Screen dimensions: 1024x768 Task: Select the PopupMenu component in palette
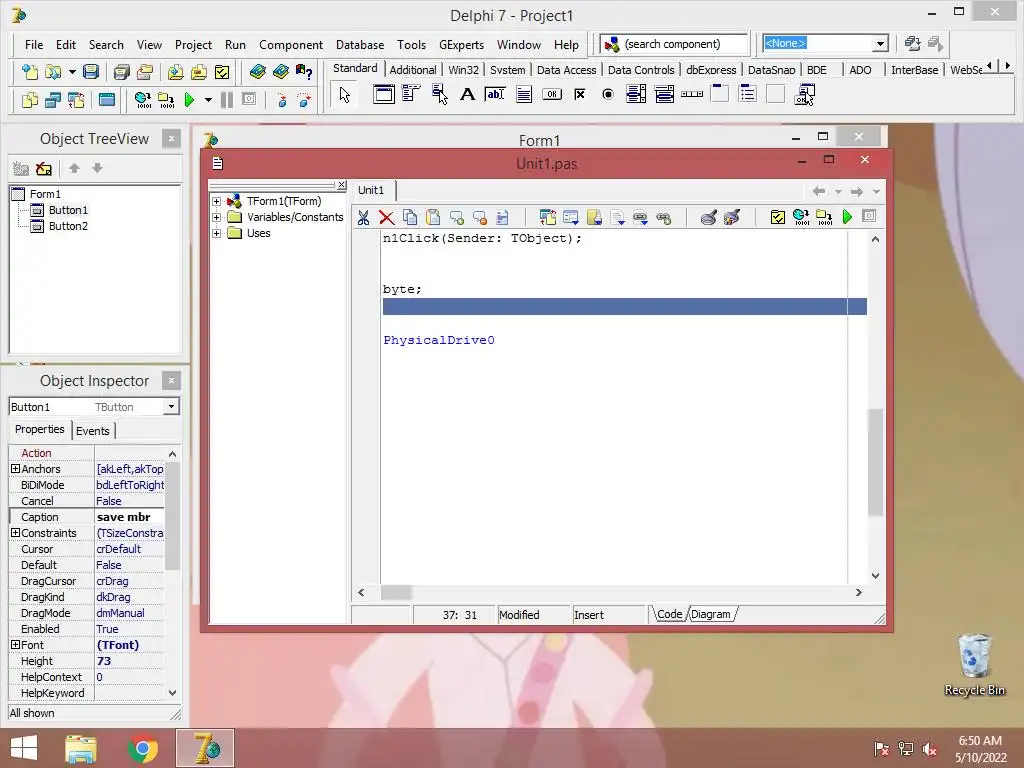(x=439, y=95)
